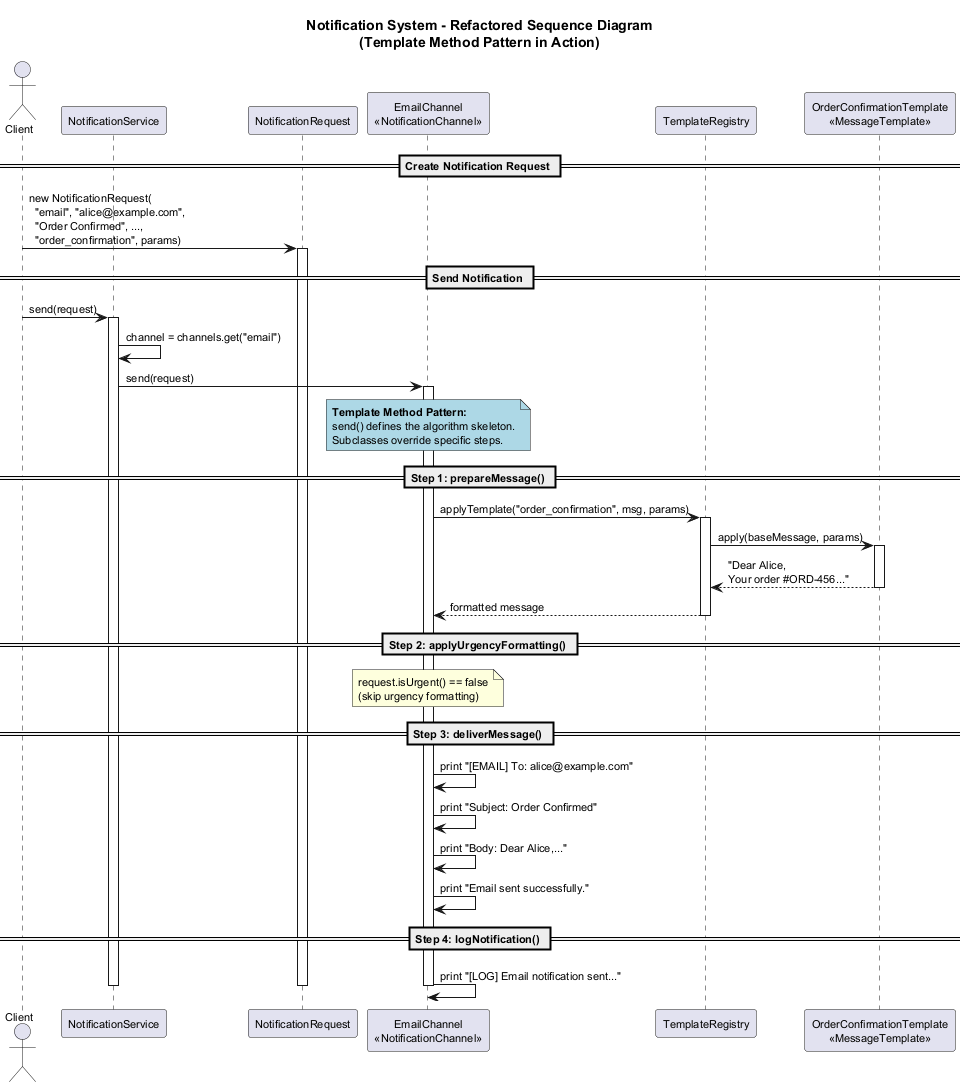The height and width of the screenshot is (1087, 966).
Task: Click the Step 4: logNotification() divider
Action: click(477, 939)
